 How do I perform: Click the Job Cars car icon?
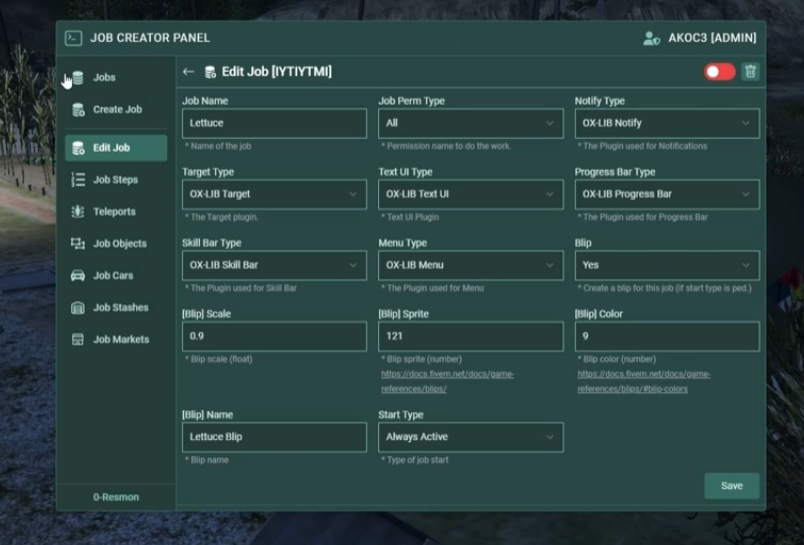pyautogui.click(x=78, y=275)
